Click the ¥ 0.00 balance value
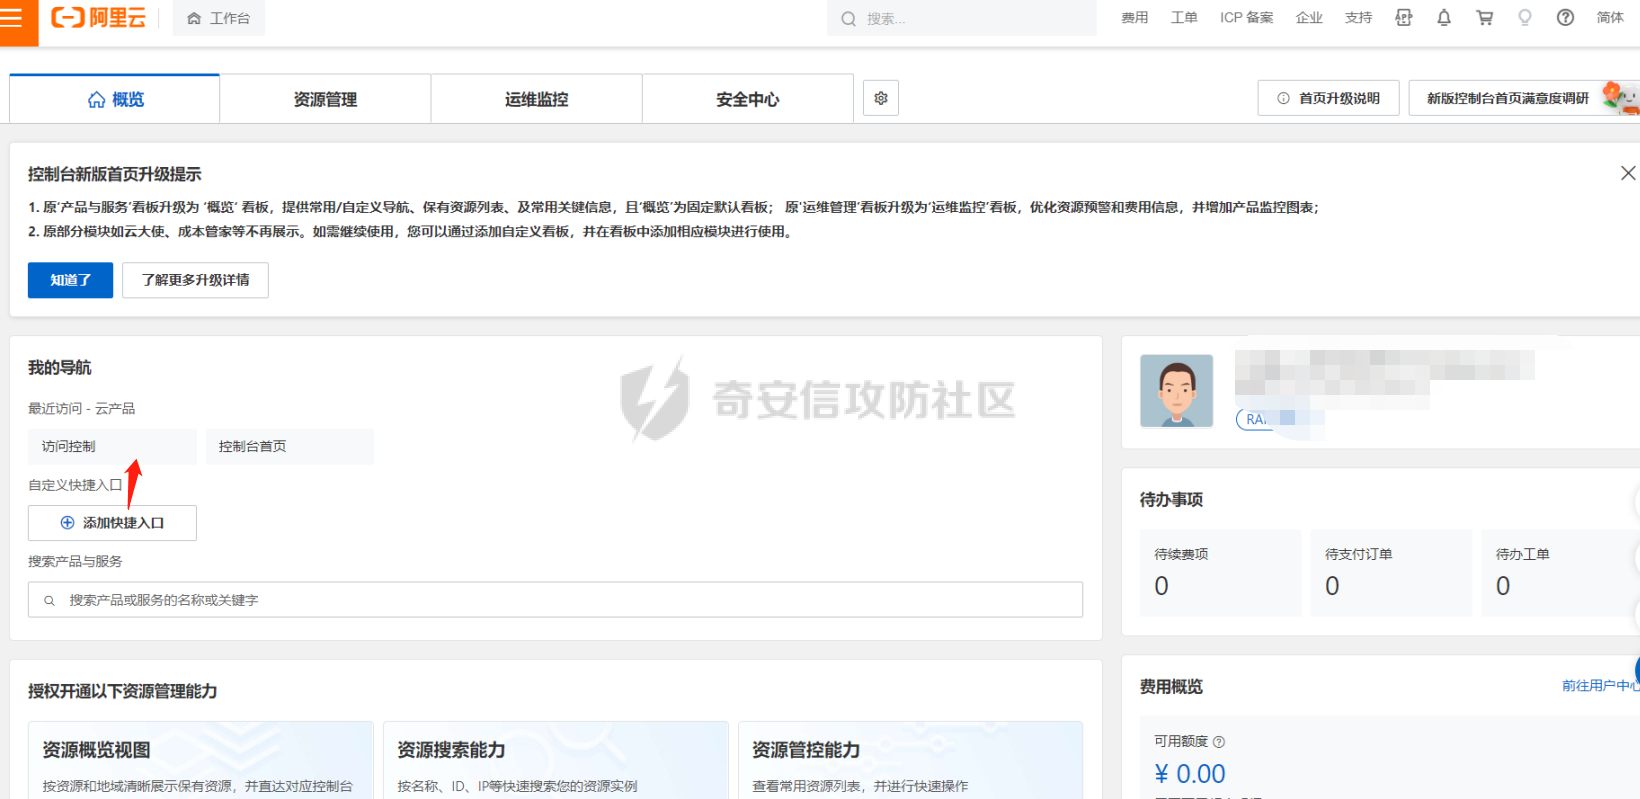This screenshot has width=1640, height=799. 1190,774
